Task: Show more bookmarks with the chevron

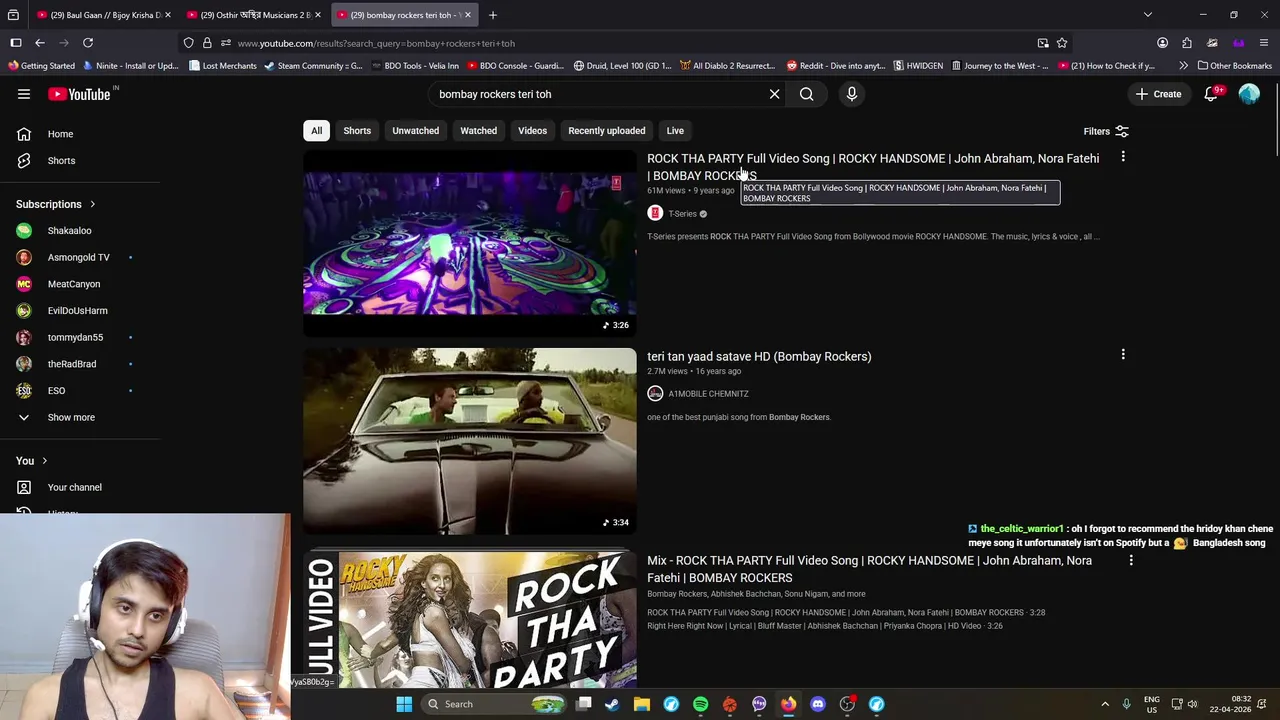Action: 1183,66
